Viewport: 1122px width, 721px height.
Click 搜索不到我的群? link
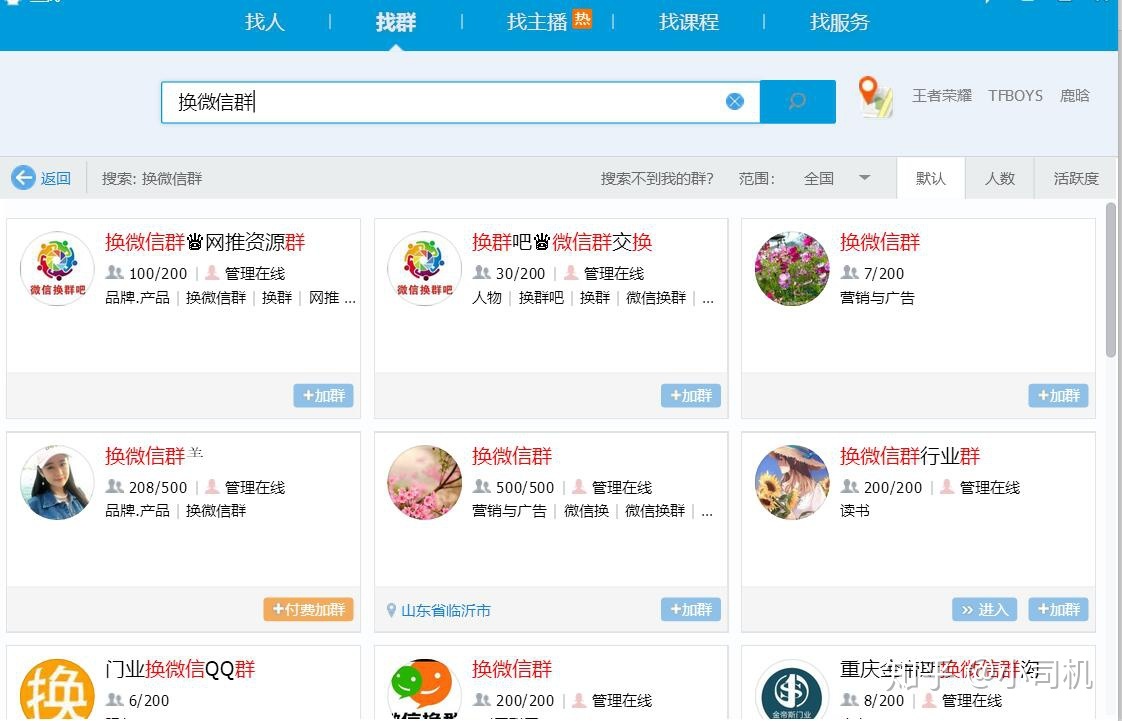[x=657, y=178]
